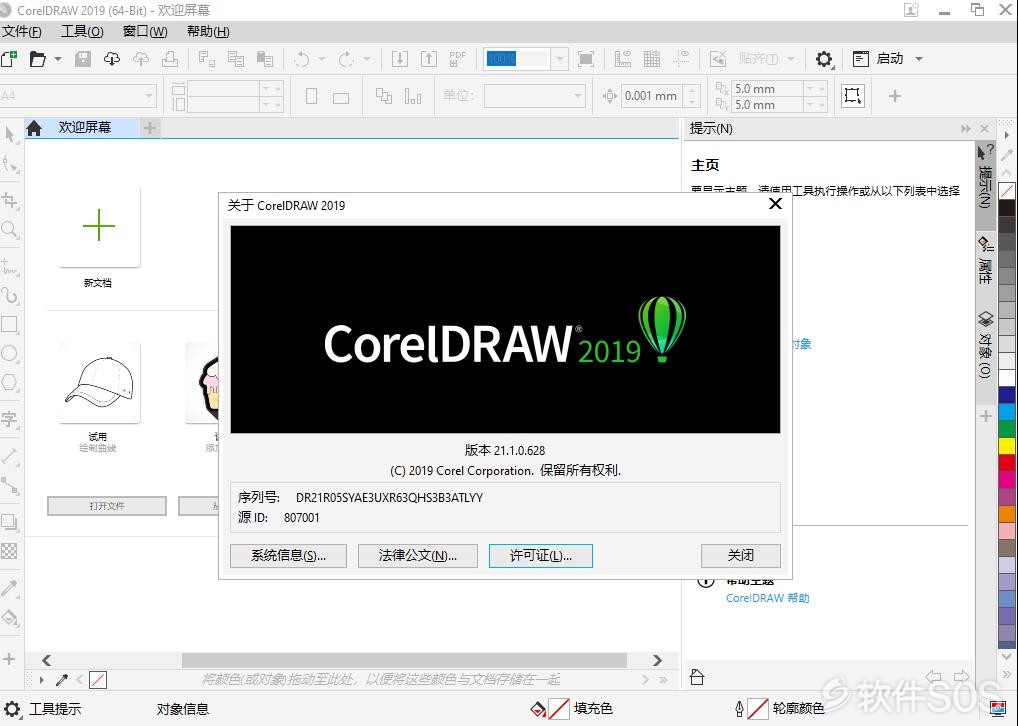Click the New document toolbar icon
Viewport: 1018px width, 726px height.
coord(9,58)
